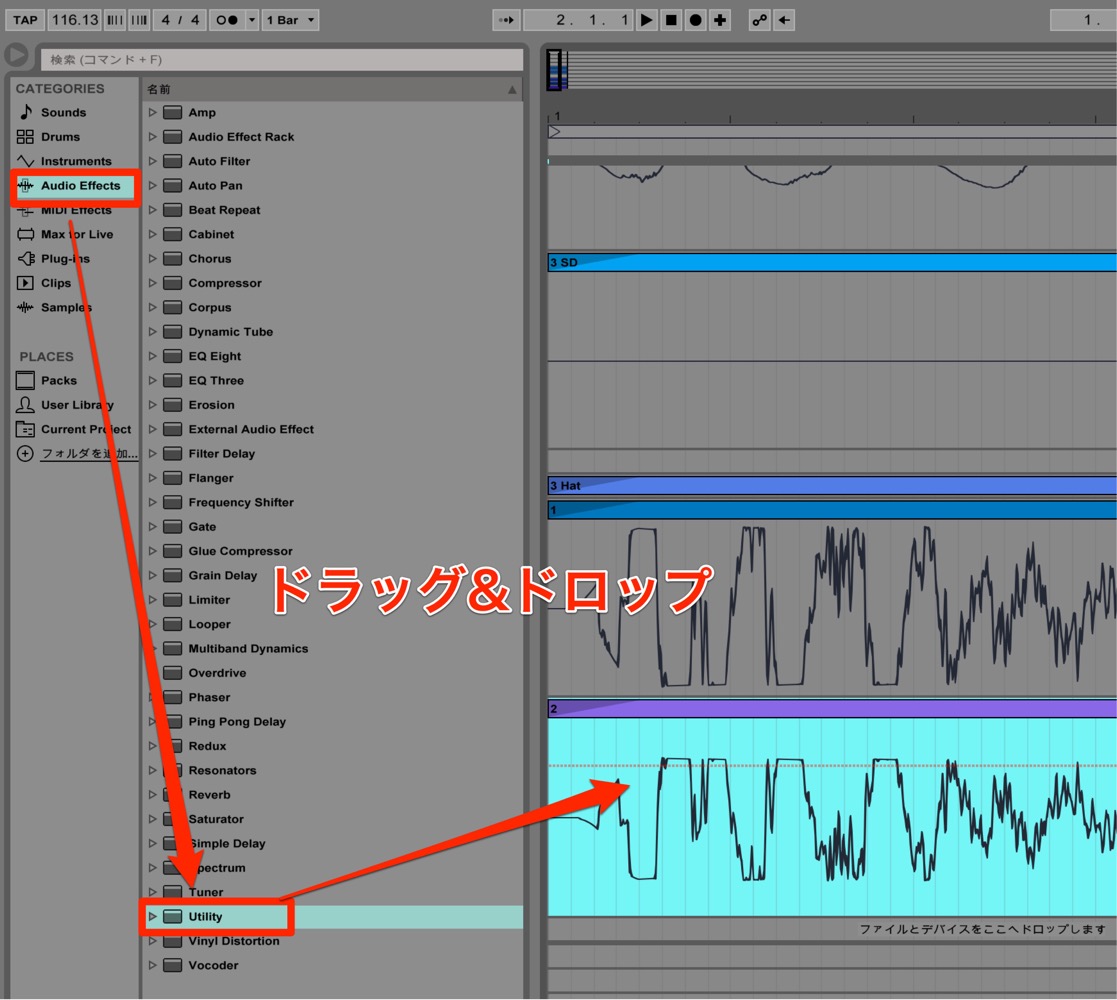
Task: Select the Instruments category
Action: (74, 161)
